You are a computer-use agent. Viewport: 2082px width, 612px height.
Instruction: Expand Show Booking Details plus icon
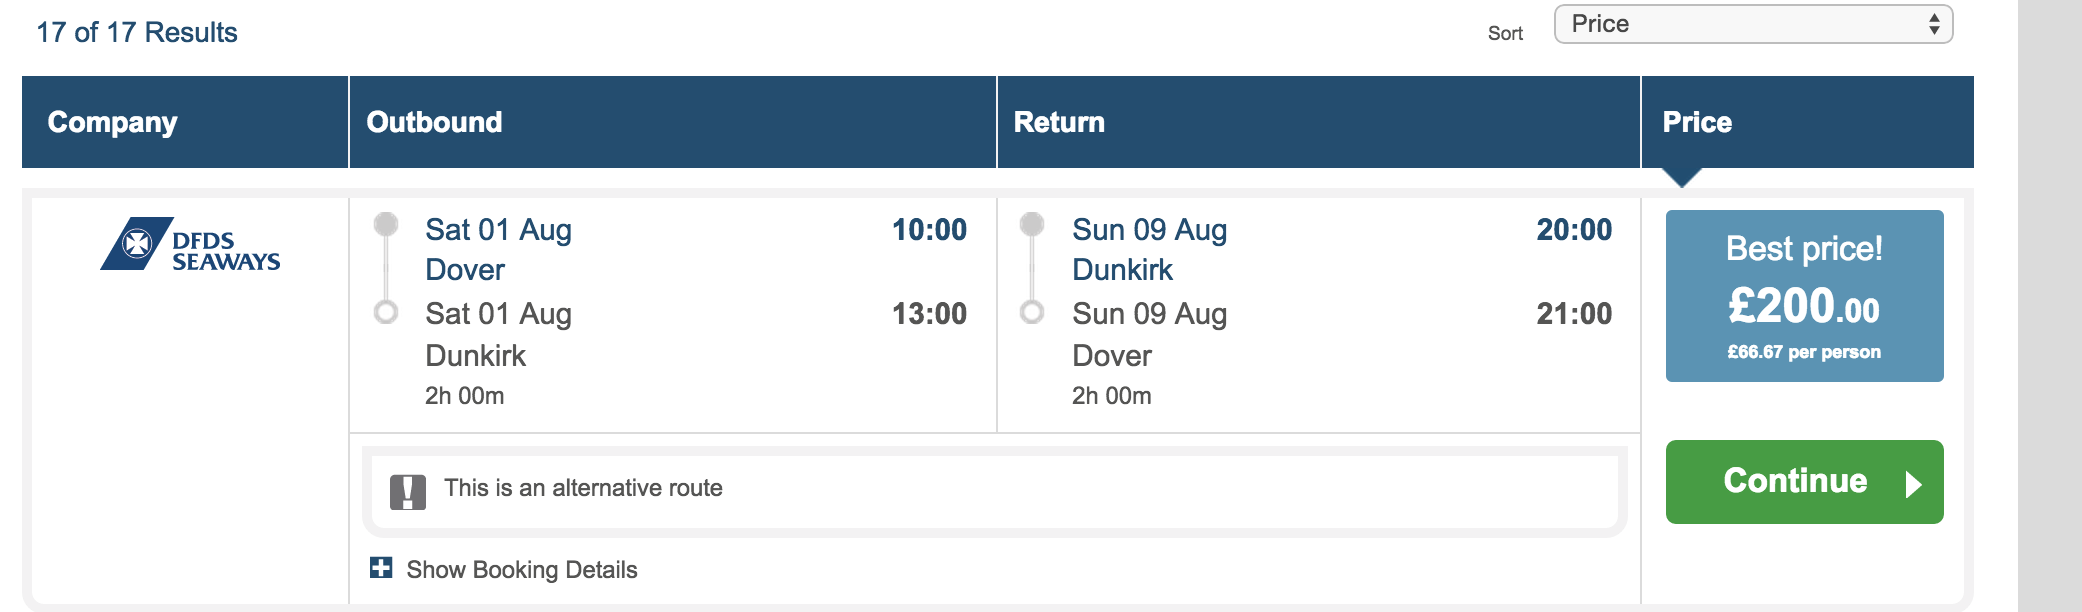[x=381, y=568]
